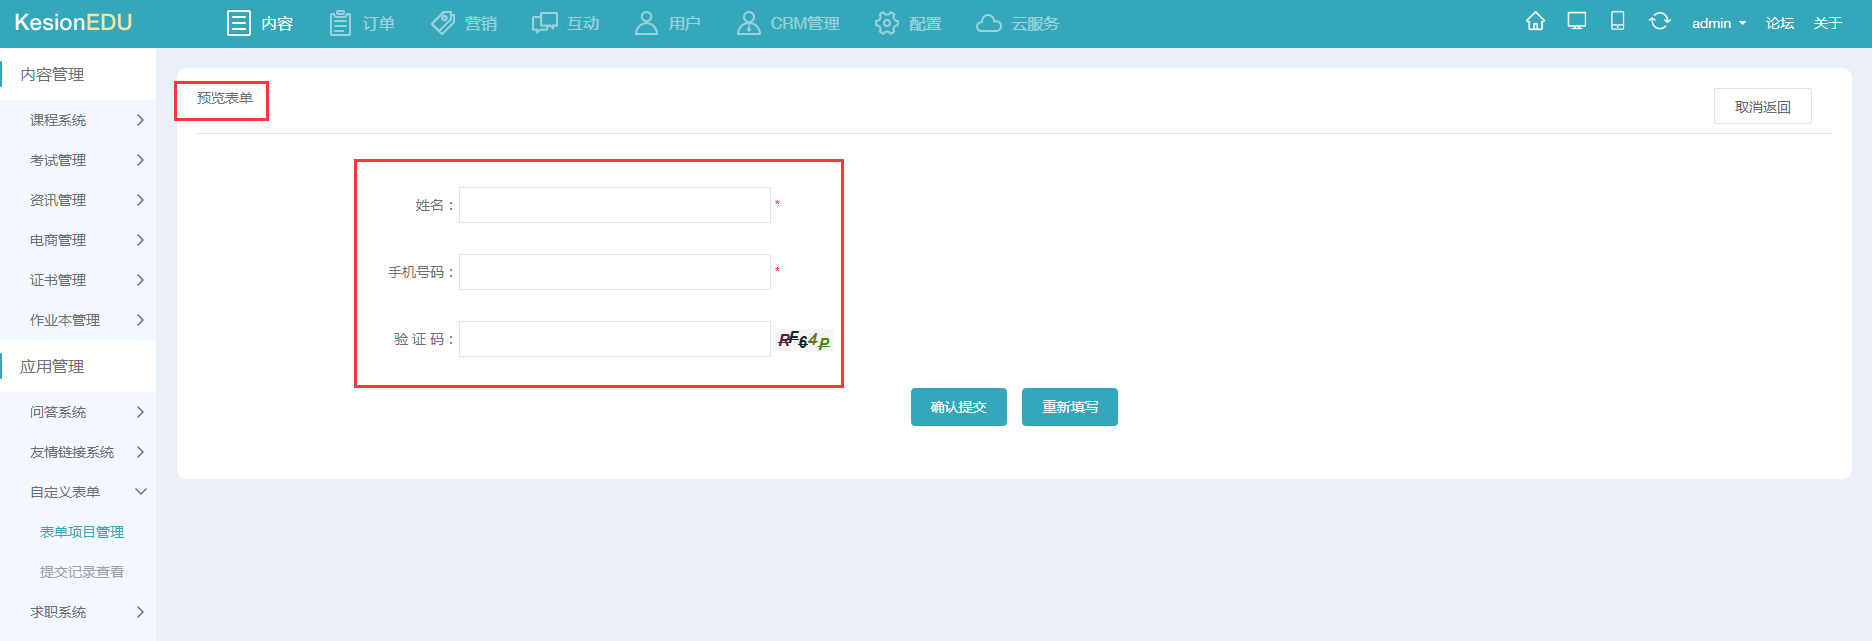Open the 营销 marketing tag menu

[x=464, y=23]
